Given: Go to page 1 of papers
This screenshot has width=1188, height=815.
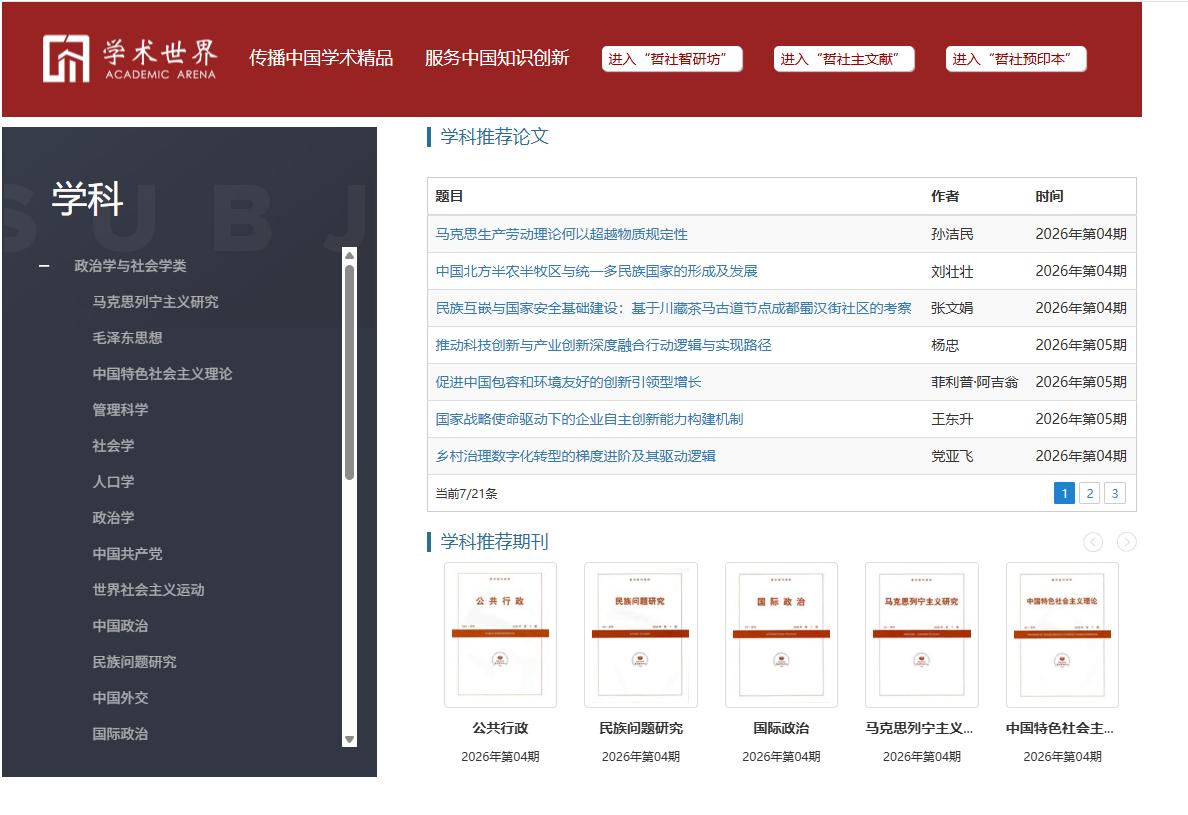Looking at the screenshot, I should click(1065, 493).
